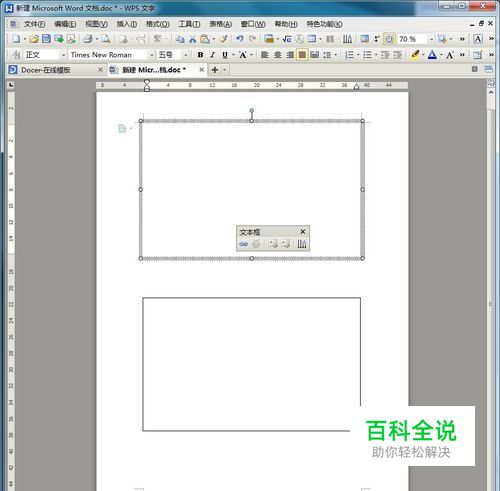
Task: Open a file with the folder icon
Action: point(34,39)
